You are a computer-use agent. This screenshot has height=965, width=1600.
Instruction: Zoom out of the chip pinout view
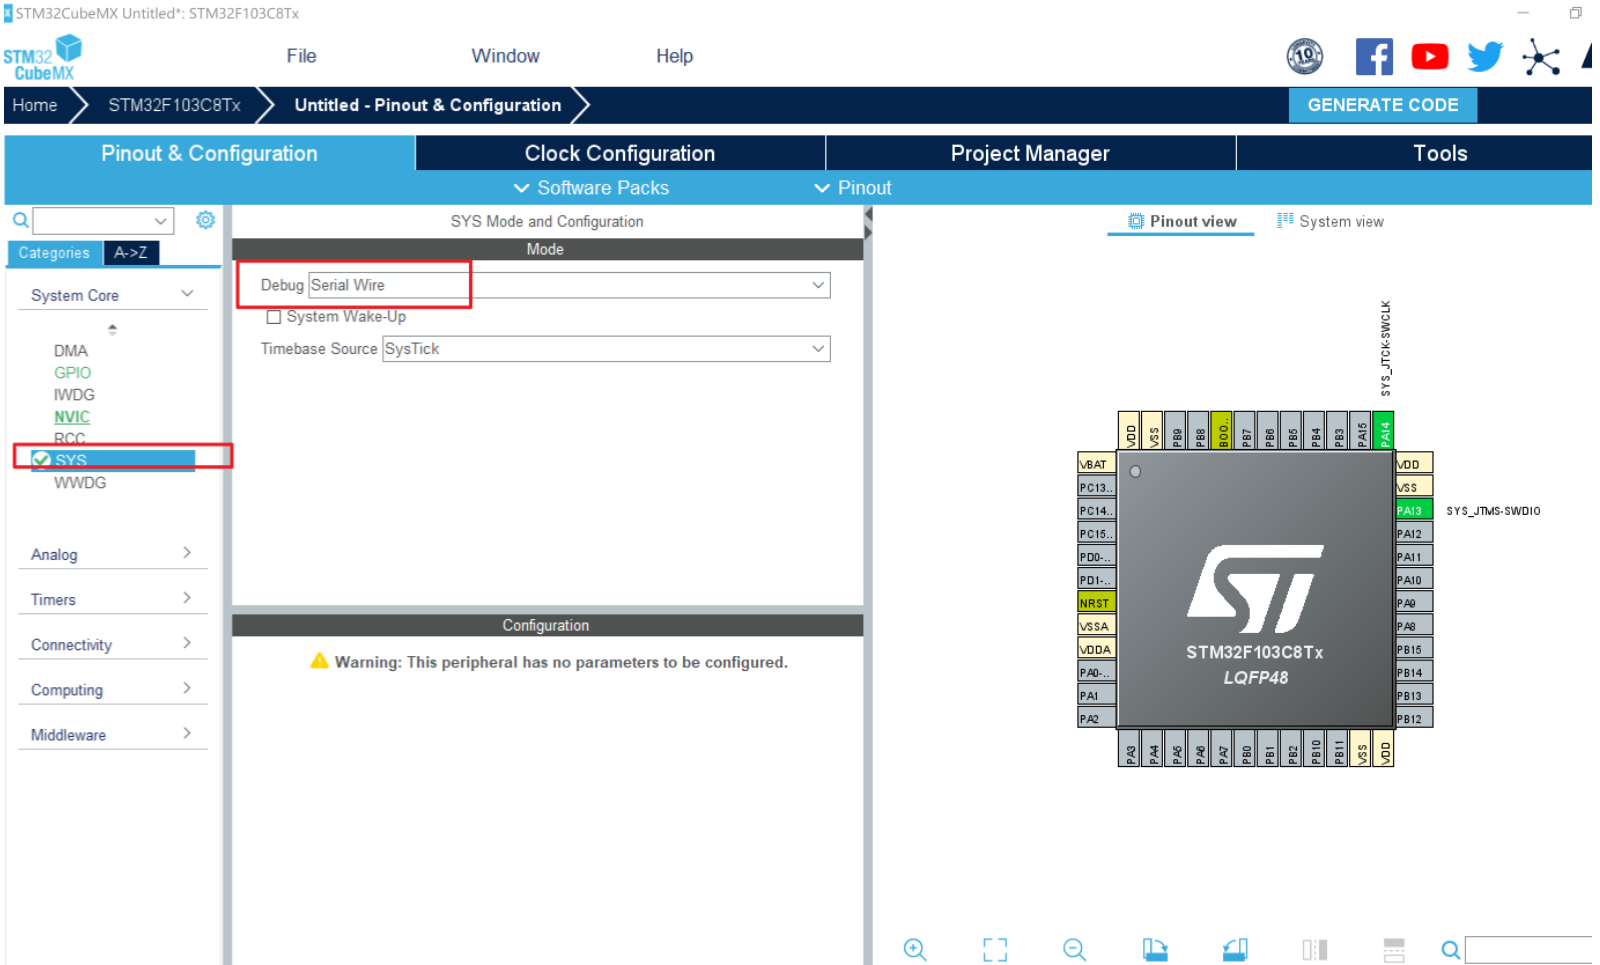1075,949
